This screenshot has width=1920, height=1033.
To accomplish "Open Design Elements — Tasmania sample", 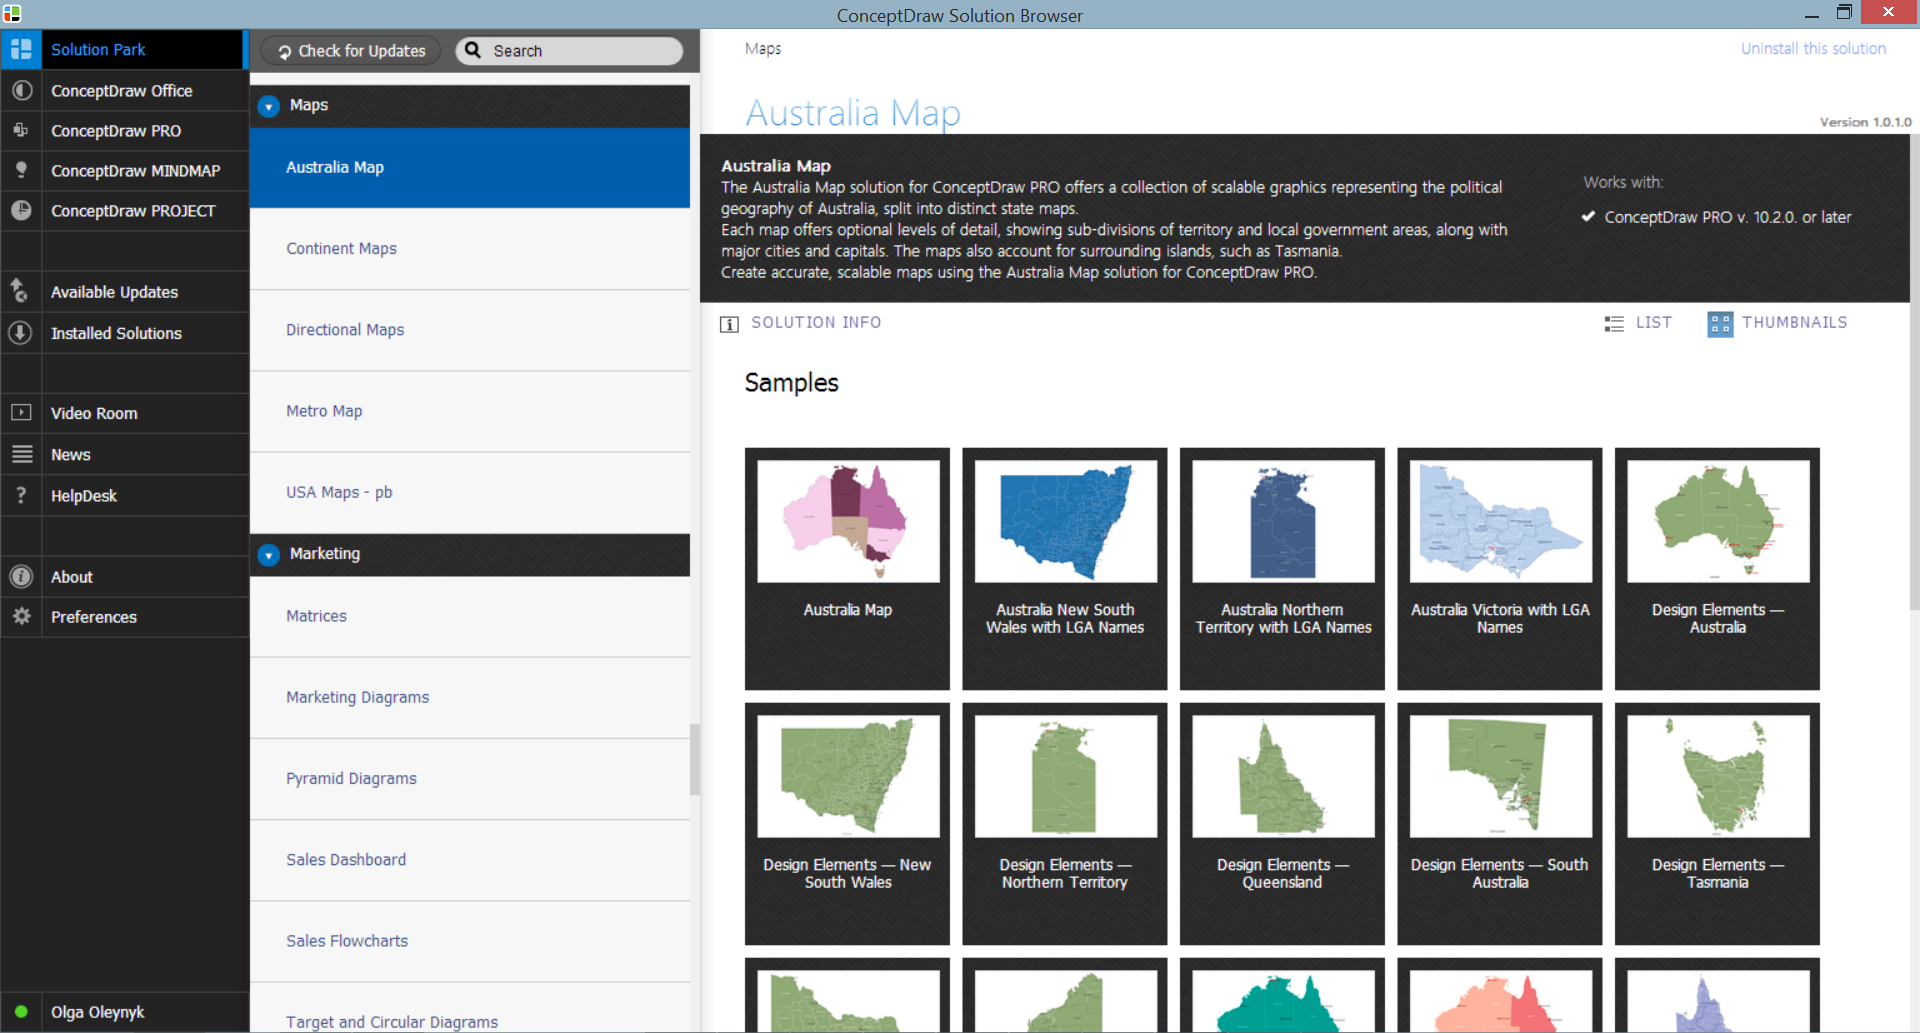I will point(1717,824).
